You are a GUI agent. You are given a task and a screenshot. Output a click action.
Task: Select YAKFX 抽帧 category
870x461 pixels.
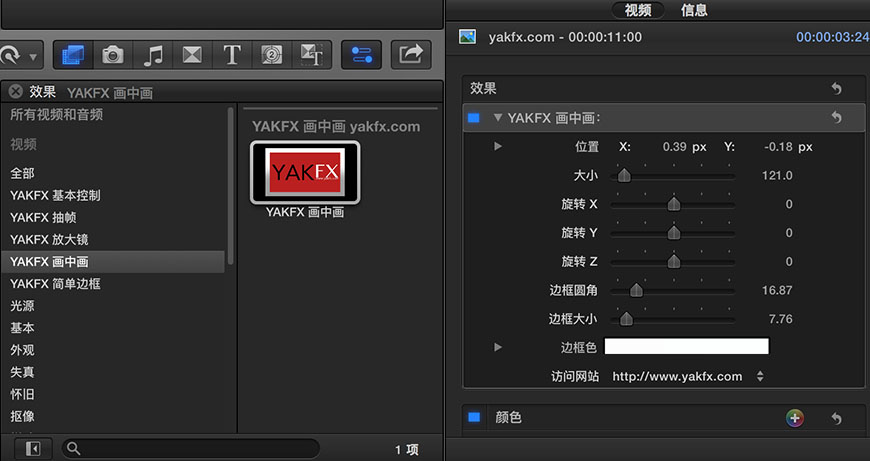[x=43, y=217]
